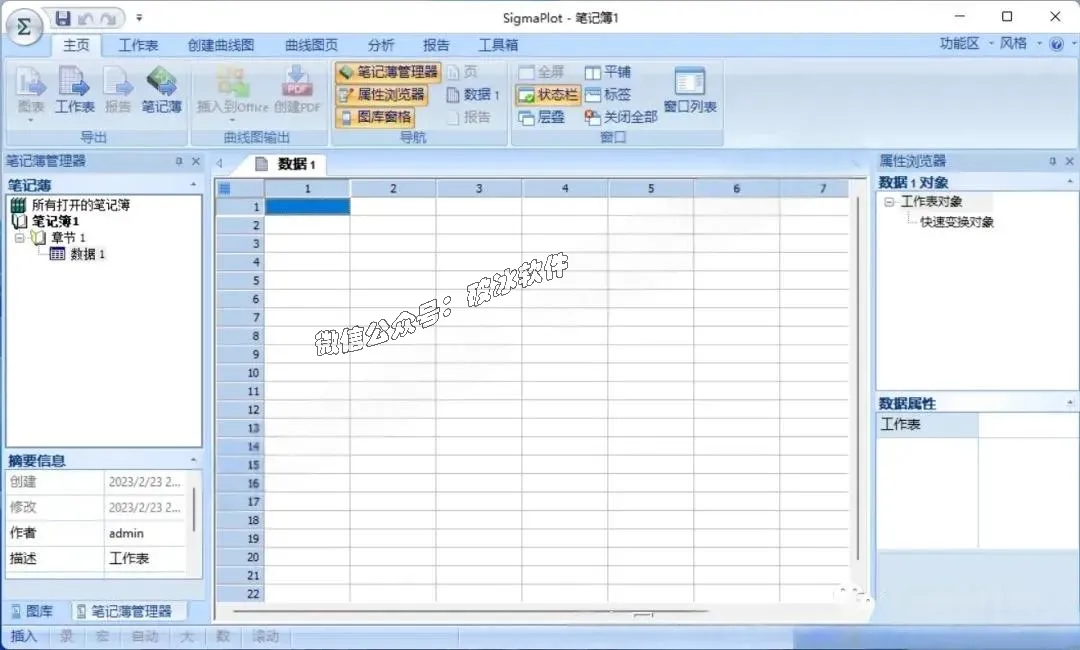1080x650 pixels.
Task: Open the quick access toolbar customize arrow
Action: click(139, 18)
